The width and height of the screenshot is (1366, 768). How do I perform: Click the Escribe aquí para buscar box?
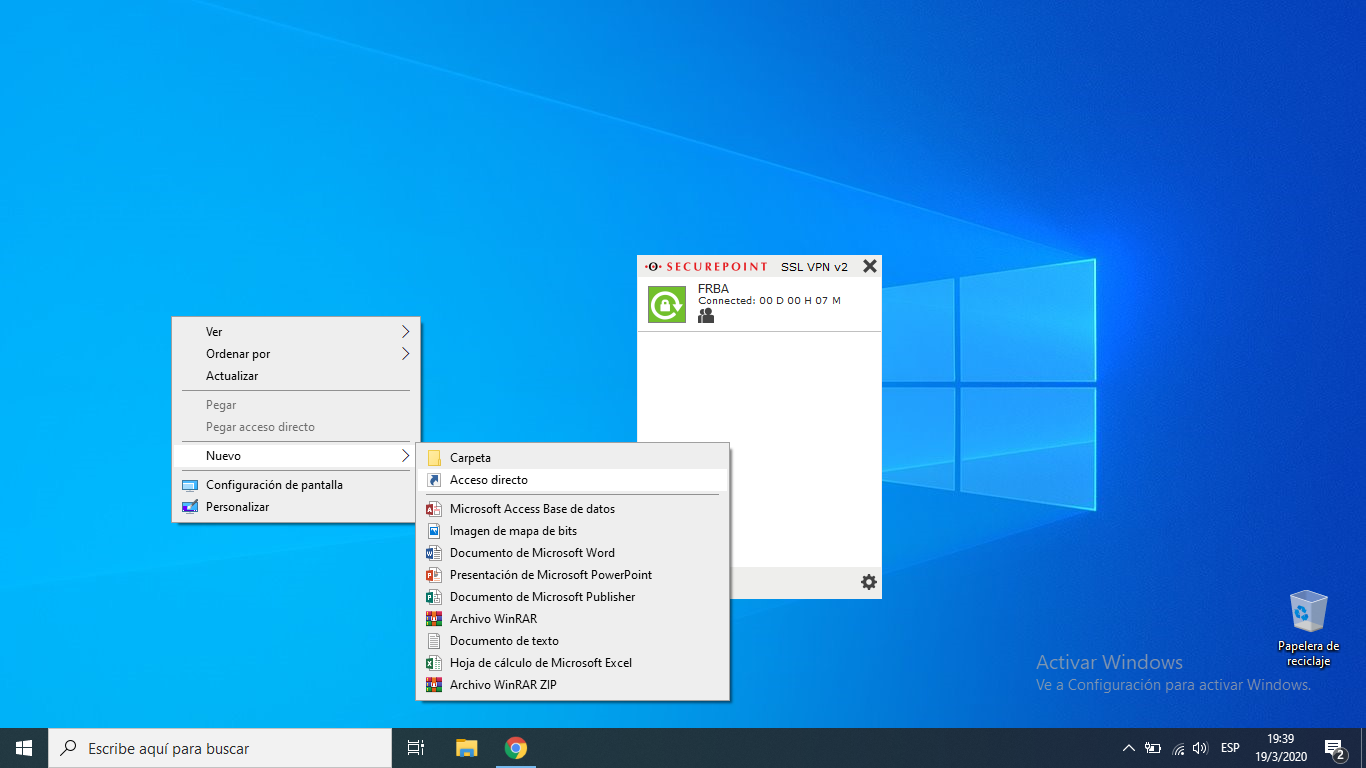point(220,748)
